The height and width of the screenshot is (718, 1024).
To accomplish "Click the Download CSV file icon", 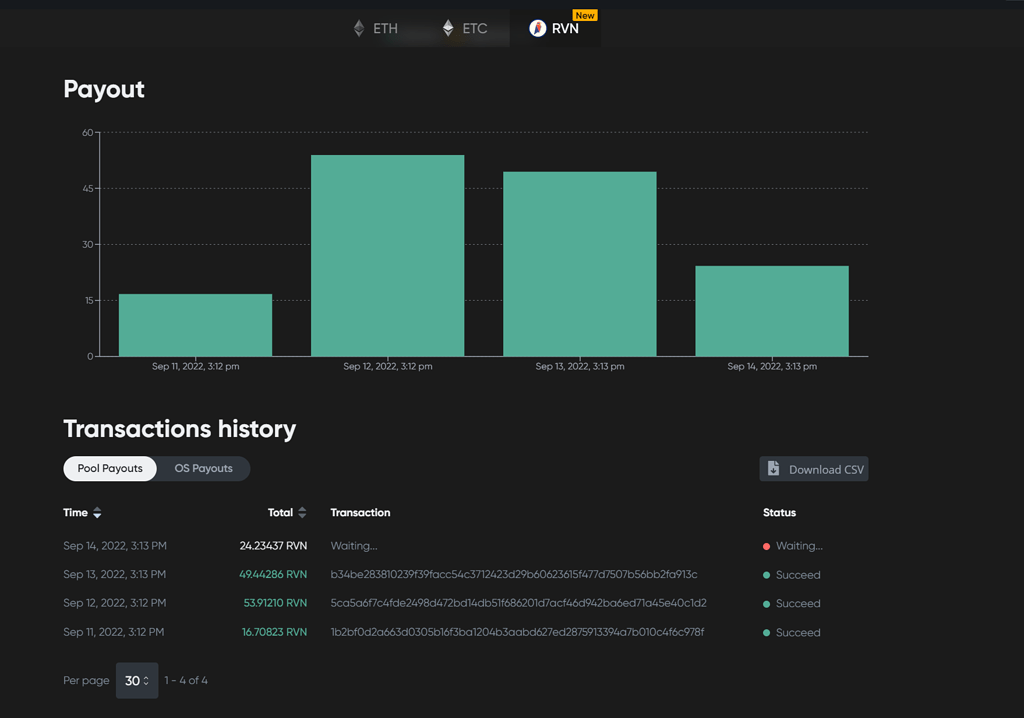I will [773, 468].
